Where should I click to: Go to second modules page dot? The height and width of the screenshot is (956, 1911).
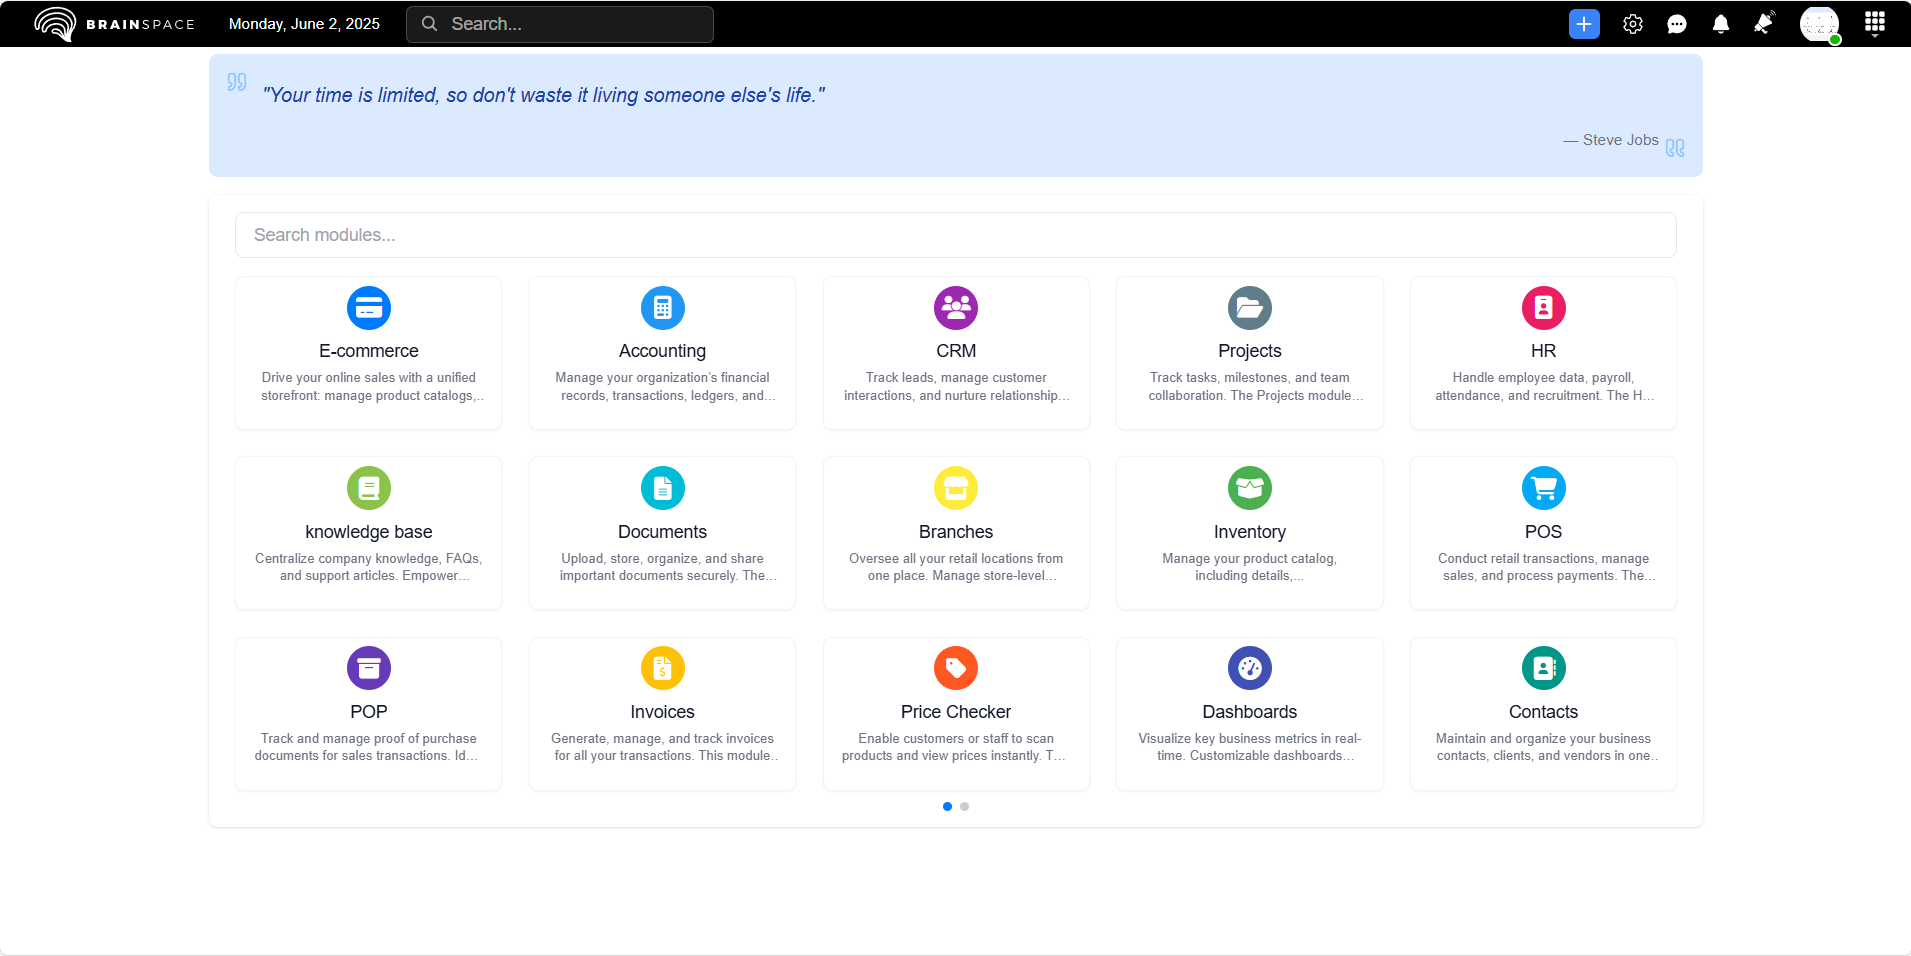coord(964,806)
